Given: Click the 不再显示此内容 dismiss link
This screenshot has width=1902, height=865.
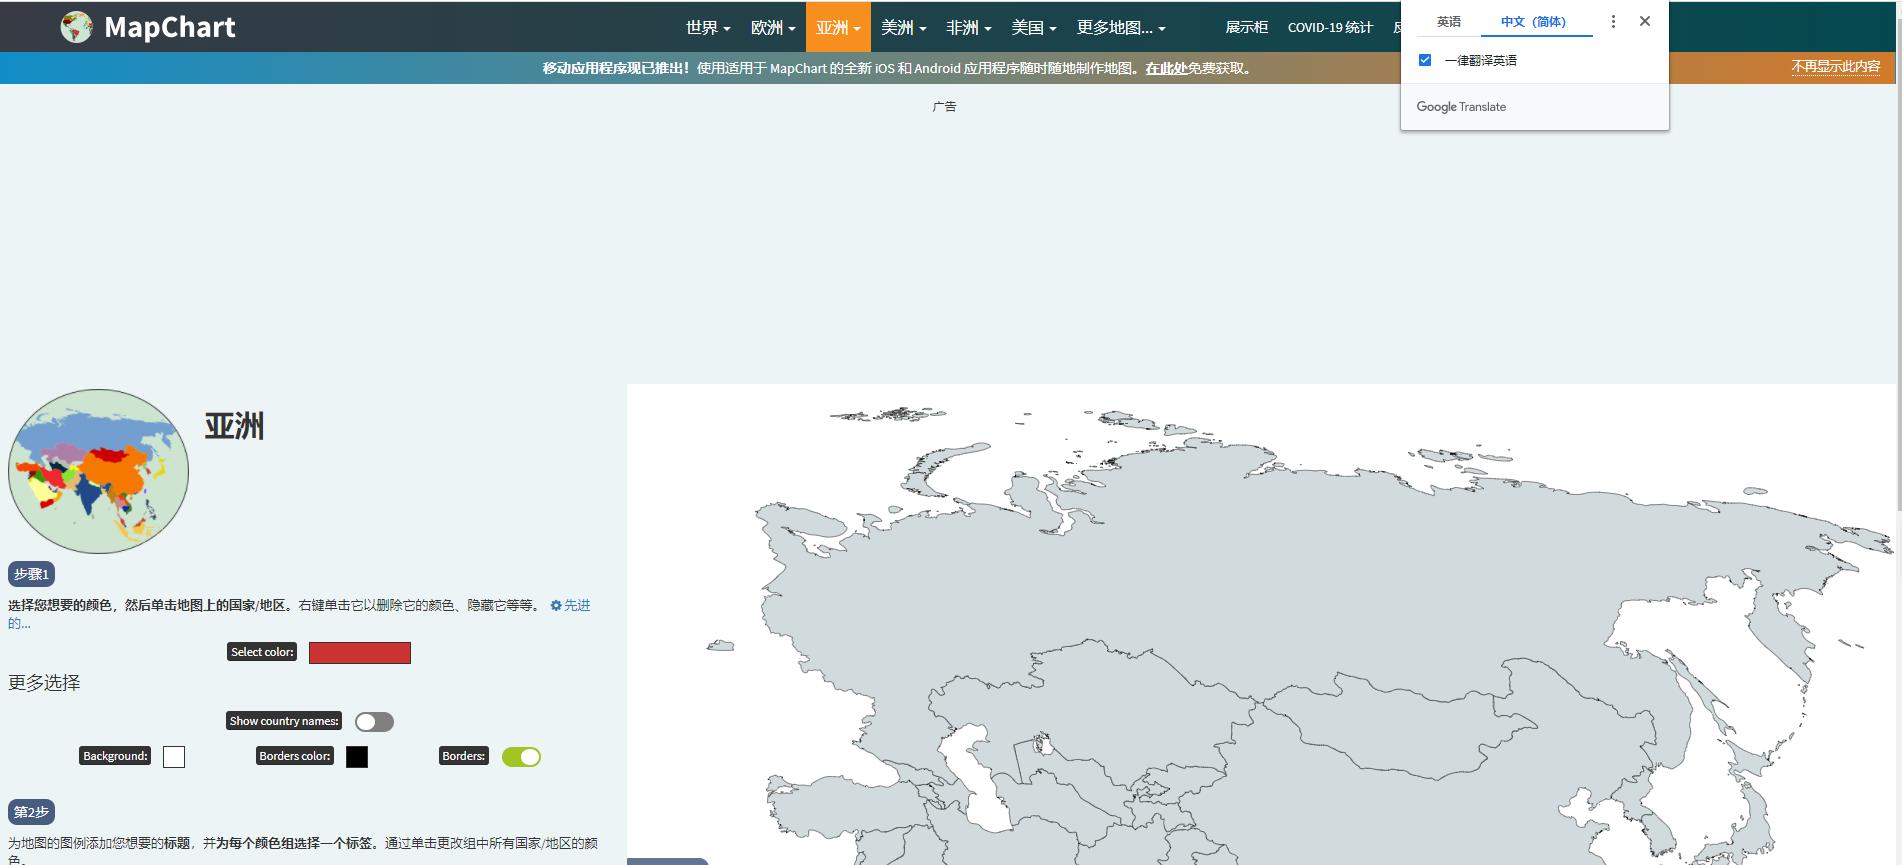Looking at the screenshot, I should [1835, 67].
